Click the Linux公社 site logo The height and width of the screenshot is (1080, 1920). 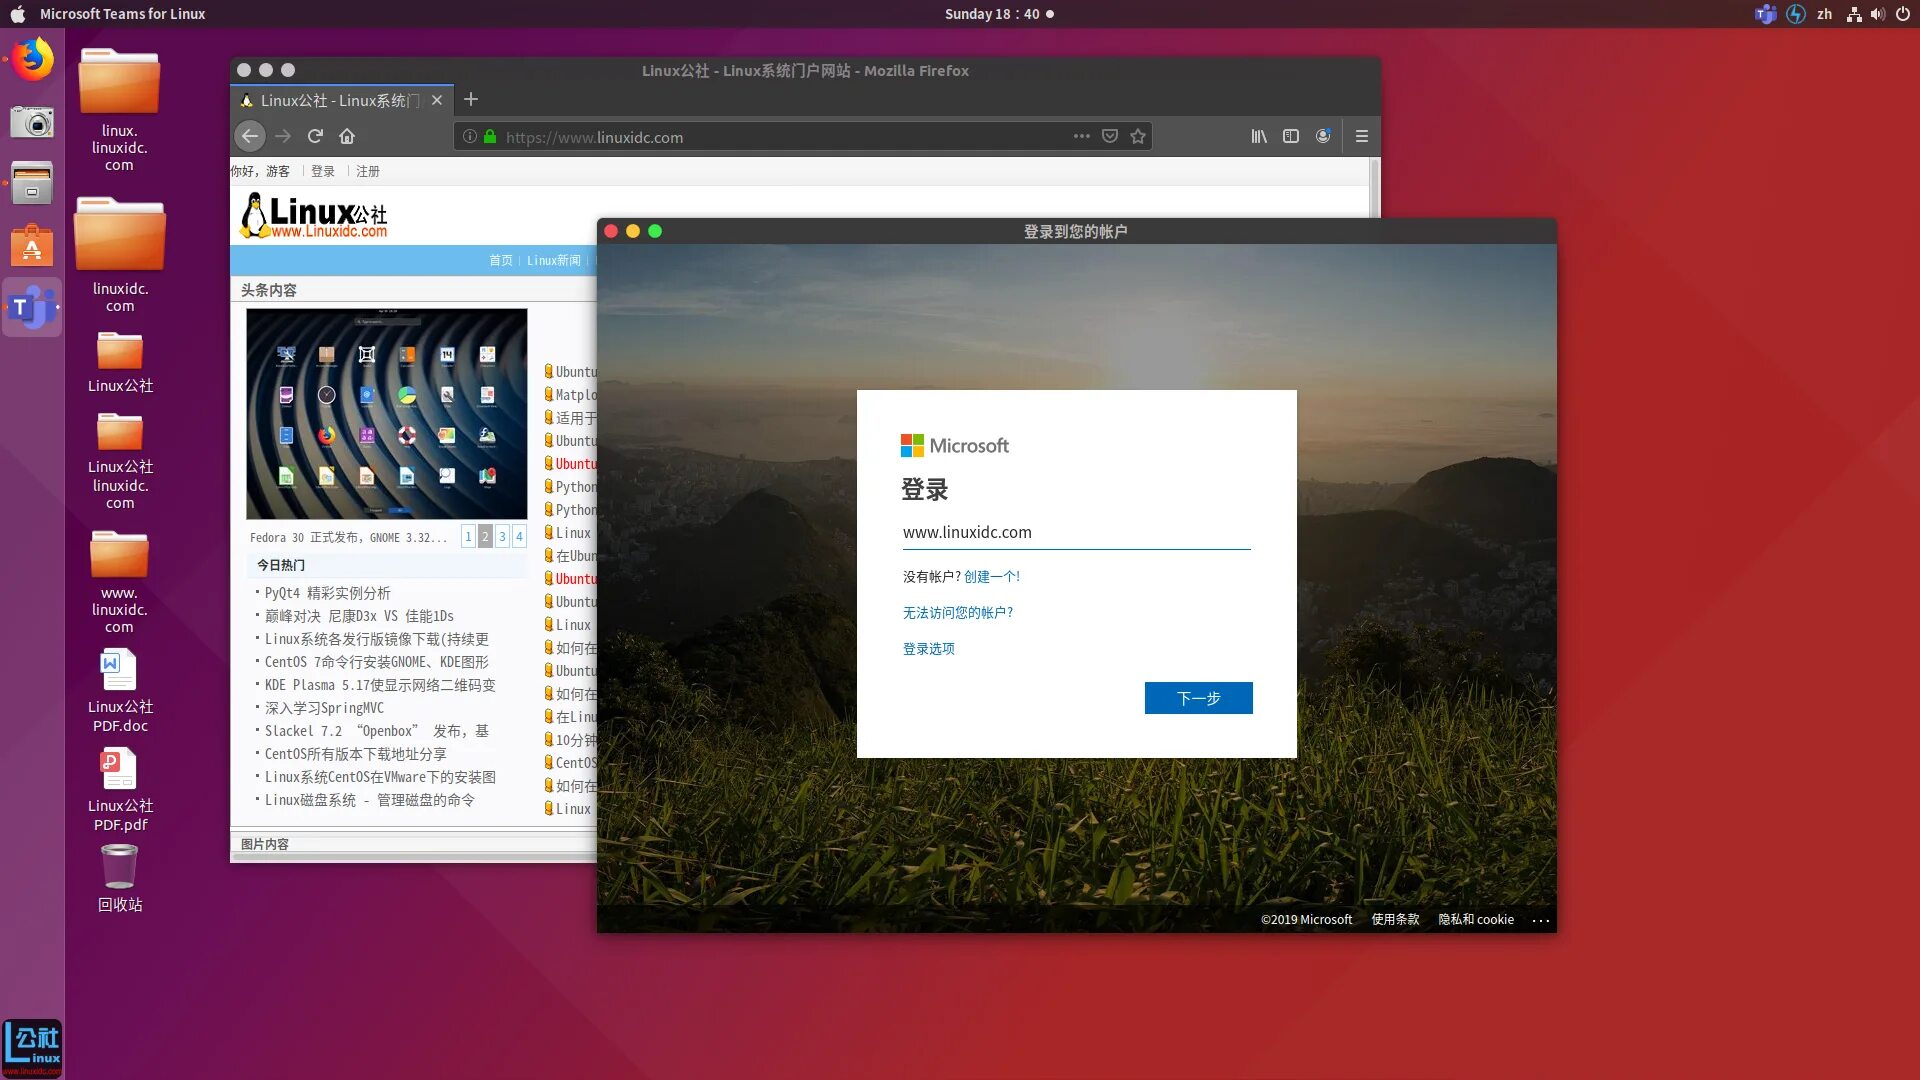pyautogui.click(x=314, y=215)
